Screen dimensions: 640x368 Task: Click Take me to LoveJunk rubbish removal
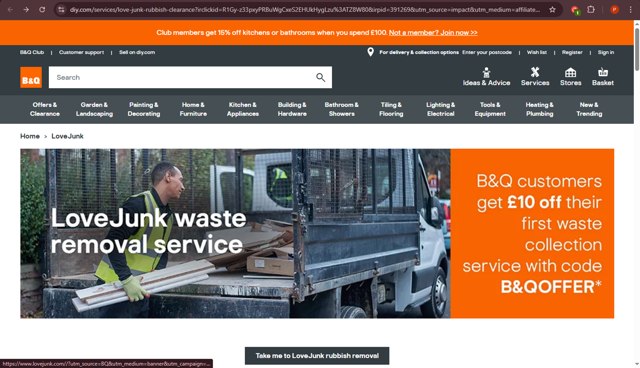[x=317, y=356]
